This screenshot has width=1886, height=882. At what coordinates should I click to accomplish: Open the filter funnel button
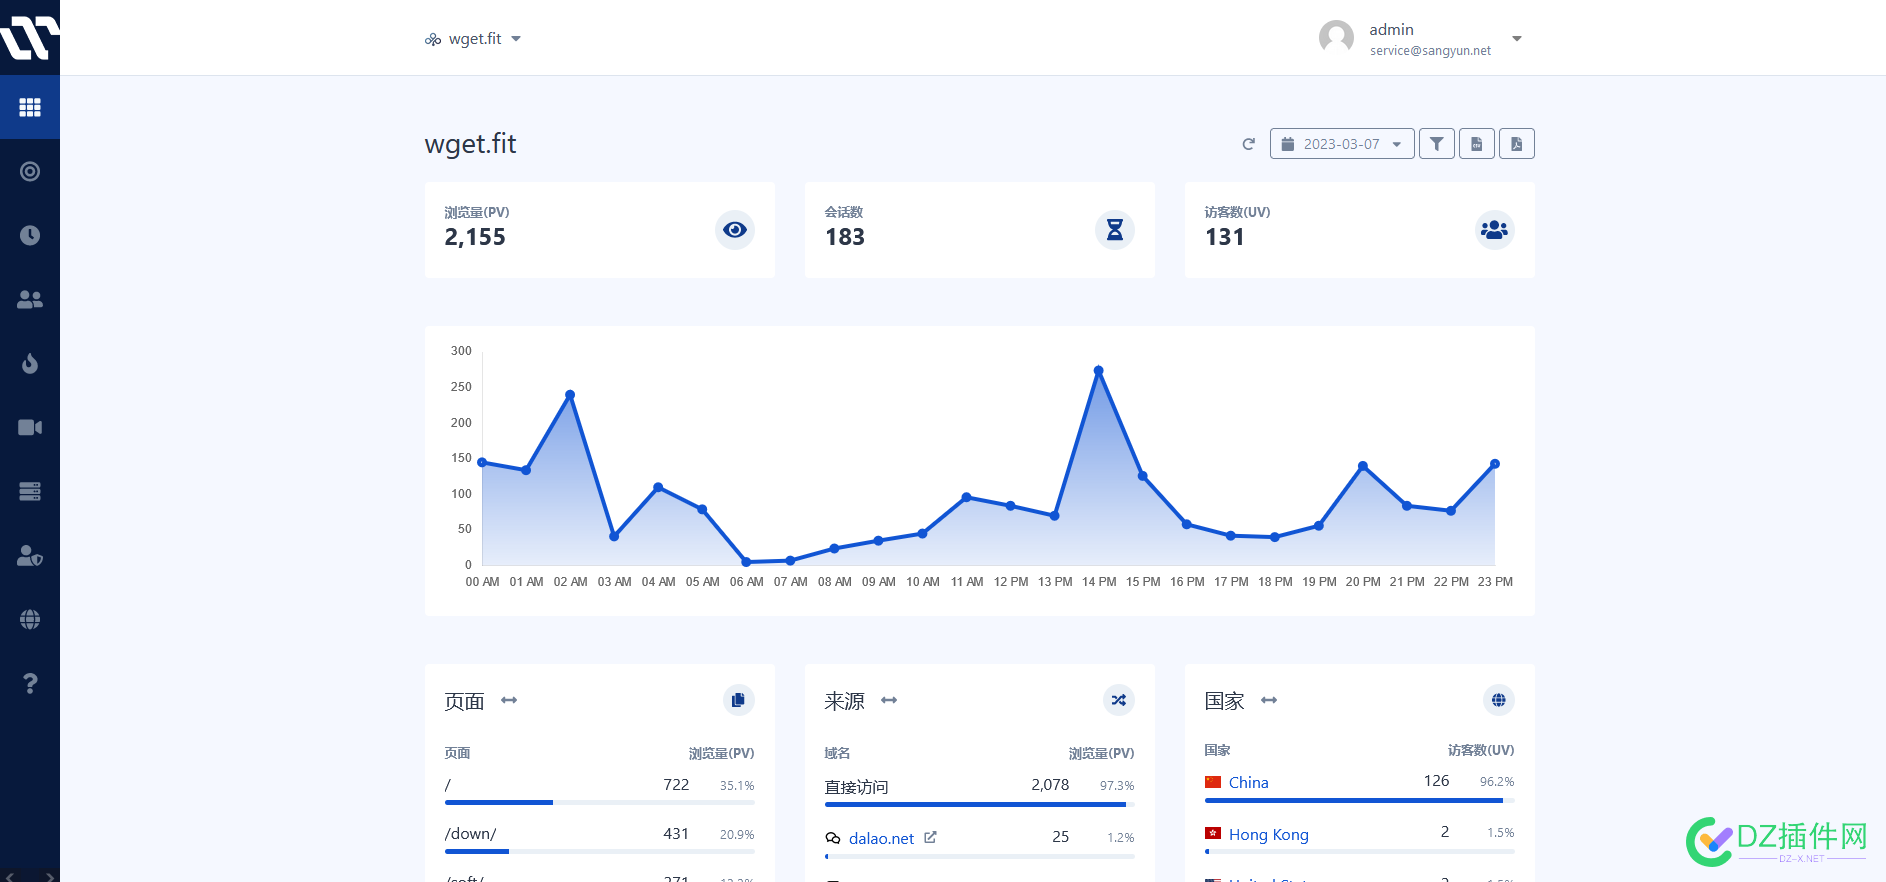coord(1436,144)
